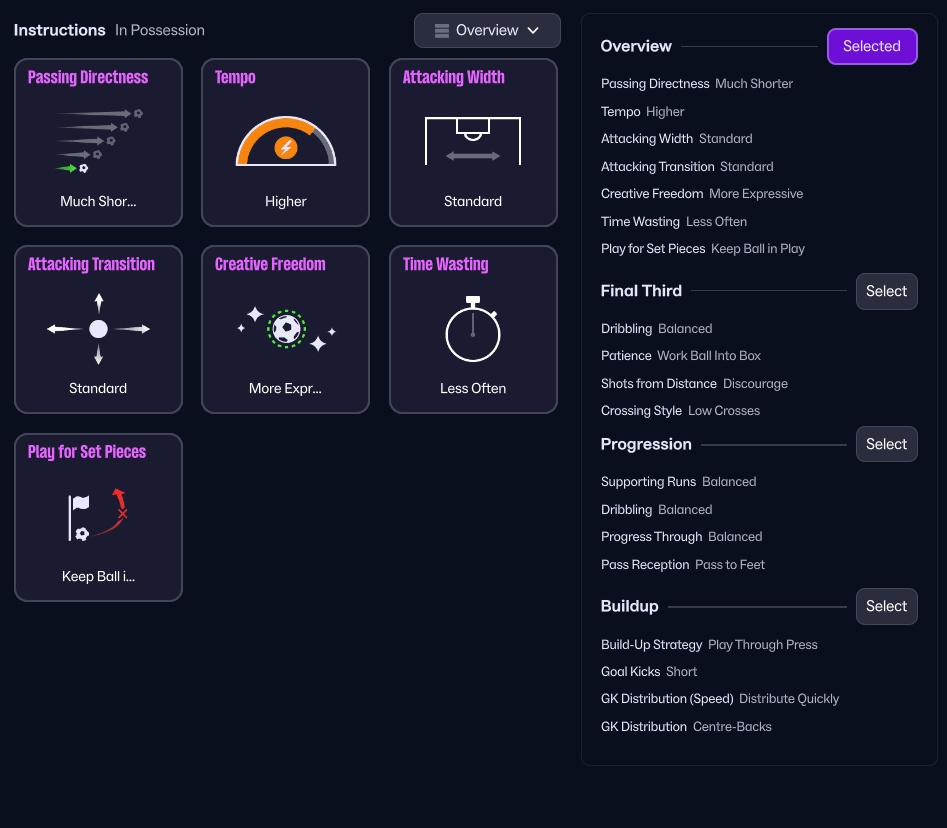
Task: Open the Buildup section heading
Action: (x=629, y=606)
